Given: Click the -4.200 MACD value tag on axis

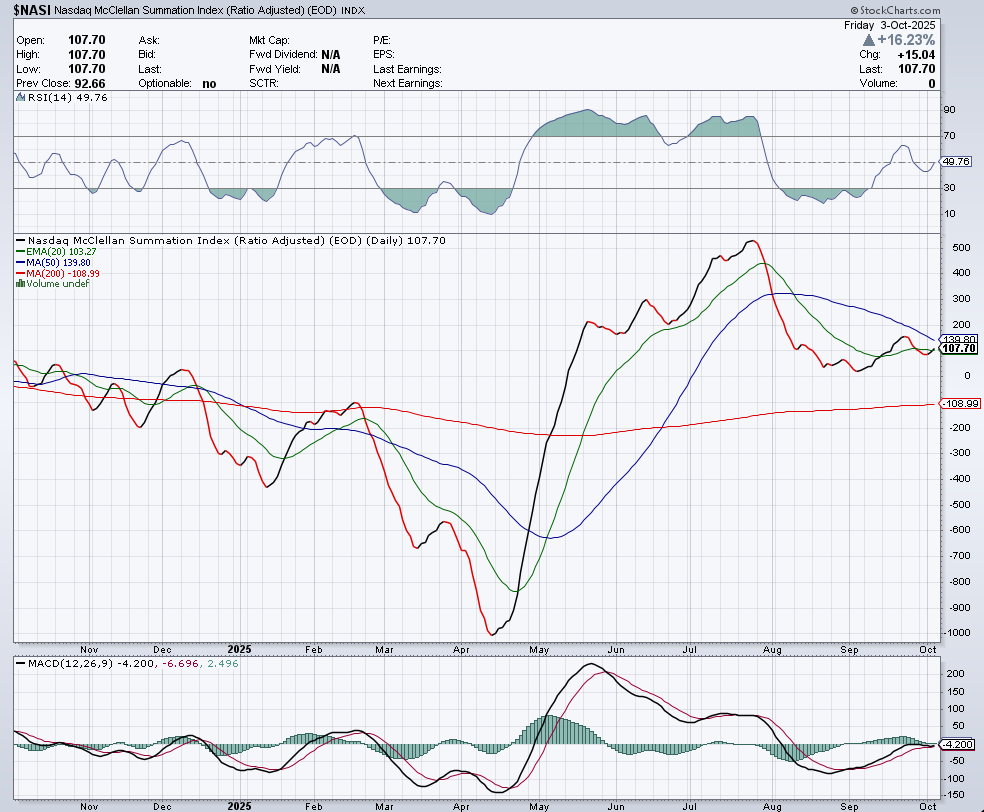Looking at the screenshot, I should click(958, 744).
